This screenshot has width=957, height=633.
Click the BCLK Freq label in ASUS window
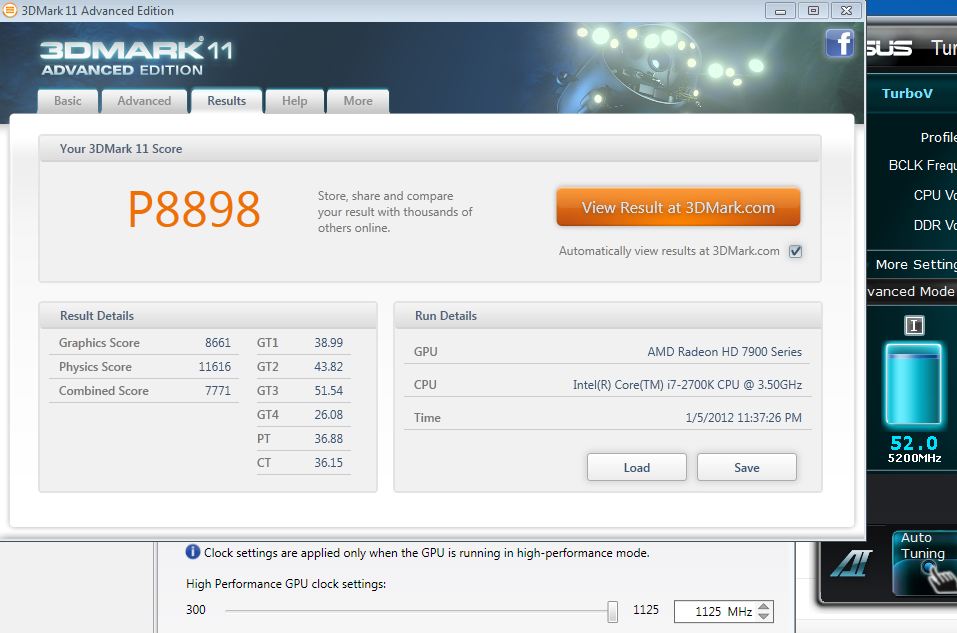(922, 165)
